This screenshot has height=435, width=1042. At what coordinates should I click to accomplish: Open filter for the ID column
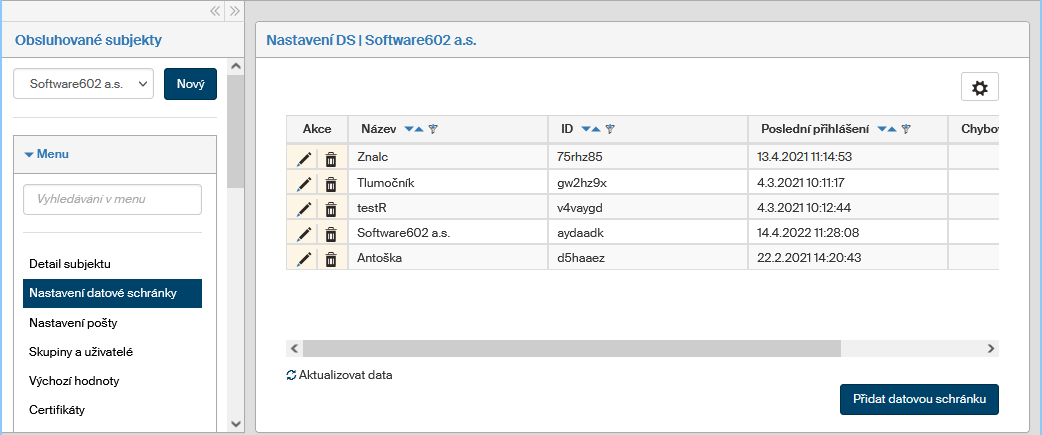pyautogui.click(x=610, y=129)
